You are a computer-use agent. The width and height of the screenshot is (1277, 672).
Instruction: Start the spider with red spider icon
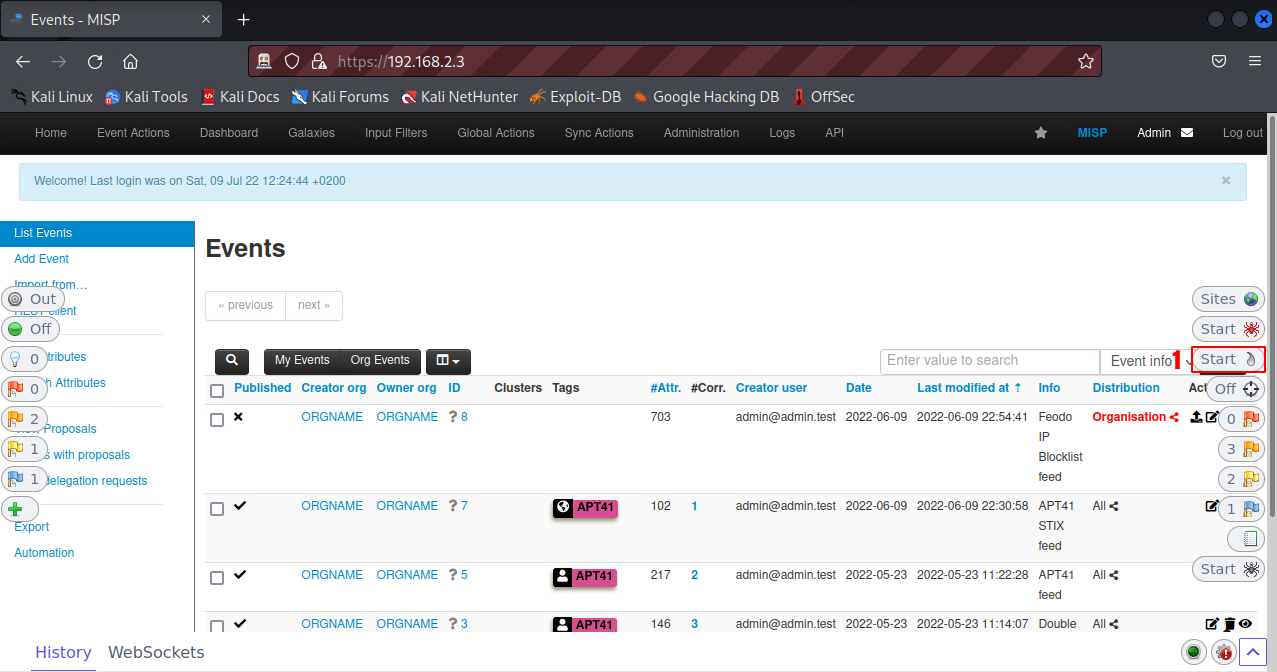[x=1228, y=329]
